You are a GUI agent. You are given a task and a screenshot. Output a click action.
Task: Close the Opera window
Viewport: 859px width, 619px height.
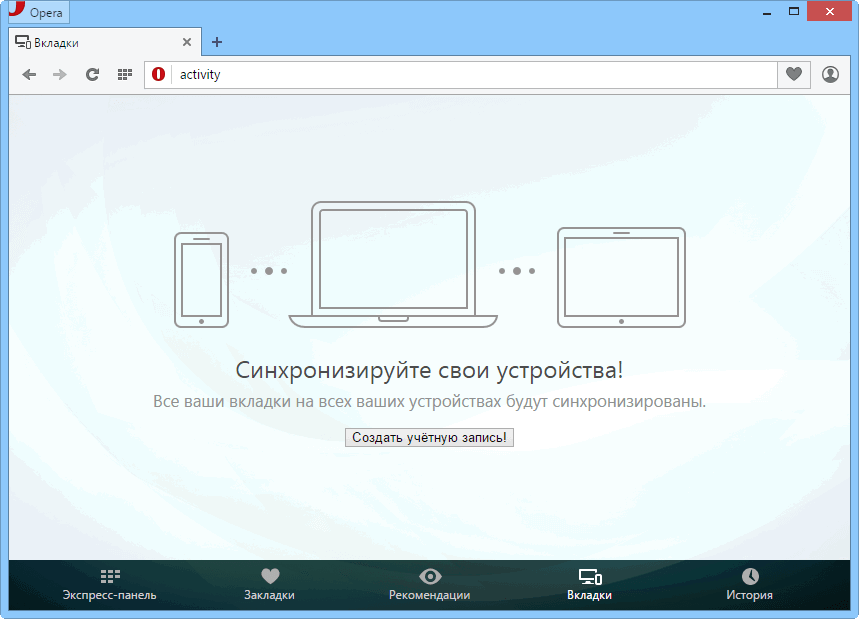pyautogui.click(x=829, y=12)
